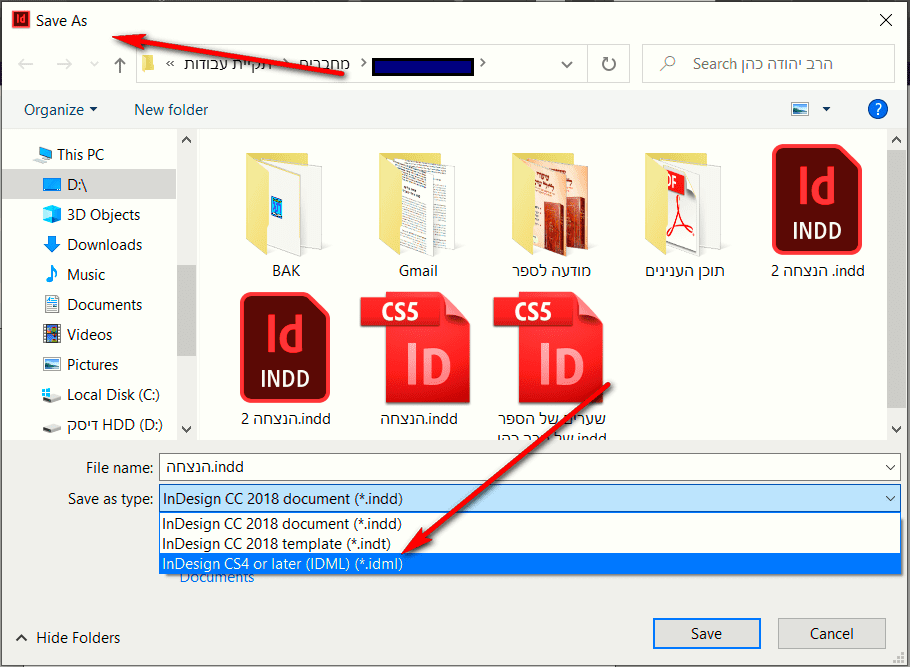Image resolution: width=910 pixels, height=667 pixels.
Task: Refresh the folder view
Action: (608, 64)
